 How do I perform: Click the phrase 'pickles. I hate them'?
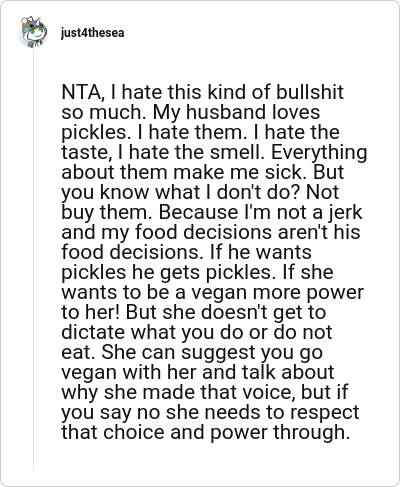click(152, 132)
